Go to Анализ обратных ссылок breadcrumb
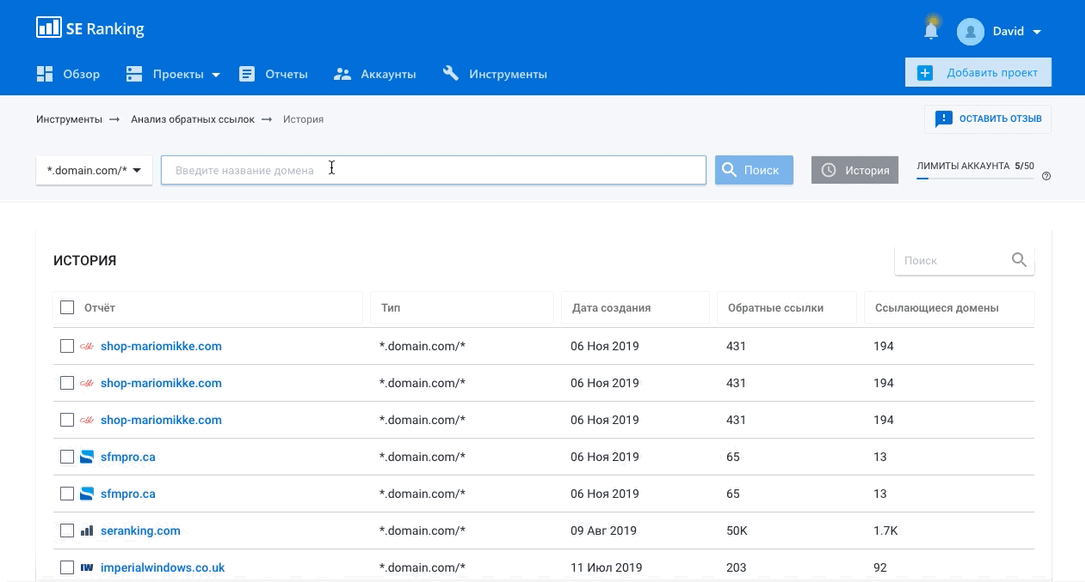The height and width of the screenshot is (582, 1085). [192, 119]
